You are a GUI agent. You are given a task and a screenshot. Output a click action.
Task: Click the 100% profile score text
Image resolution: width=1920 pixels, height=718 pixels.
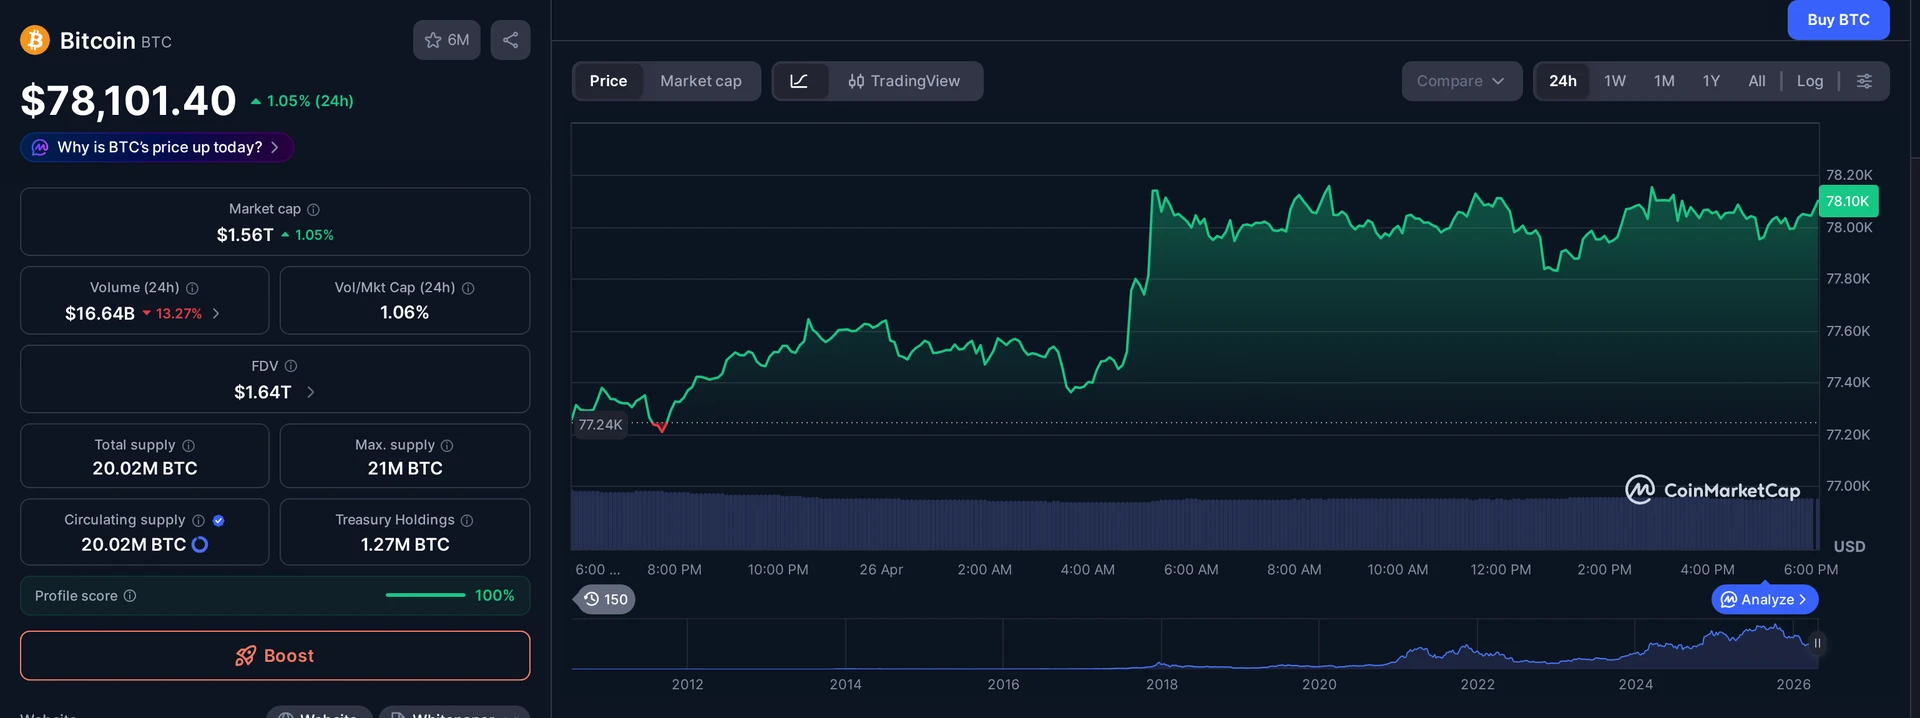click(495, 595)
